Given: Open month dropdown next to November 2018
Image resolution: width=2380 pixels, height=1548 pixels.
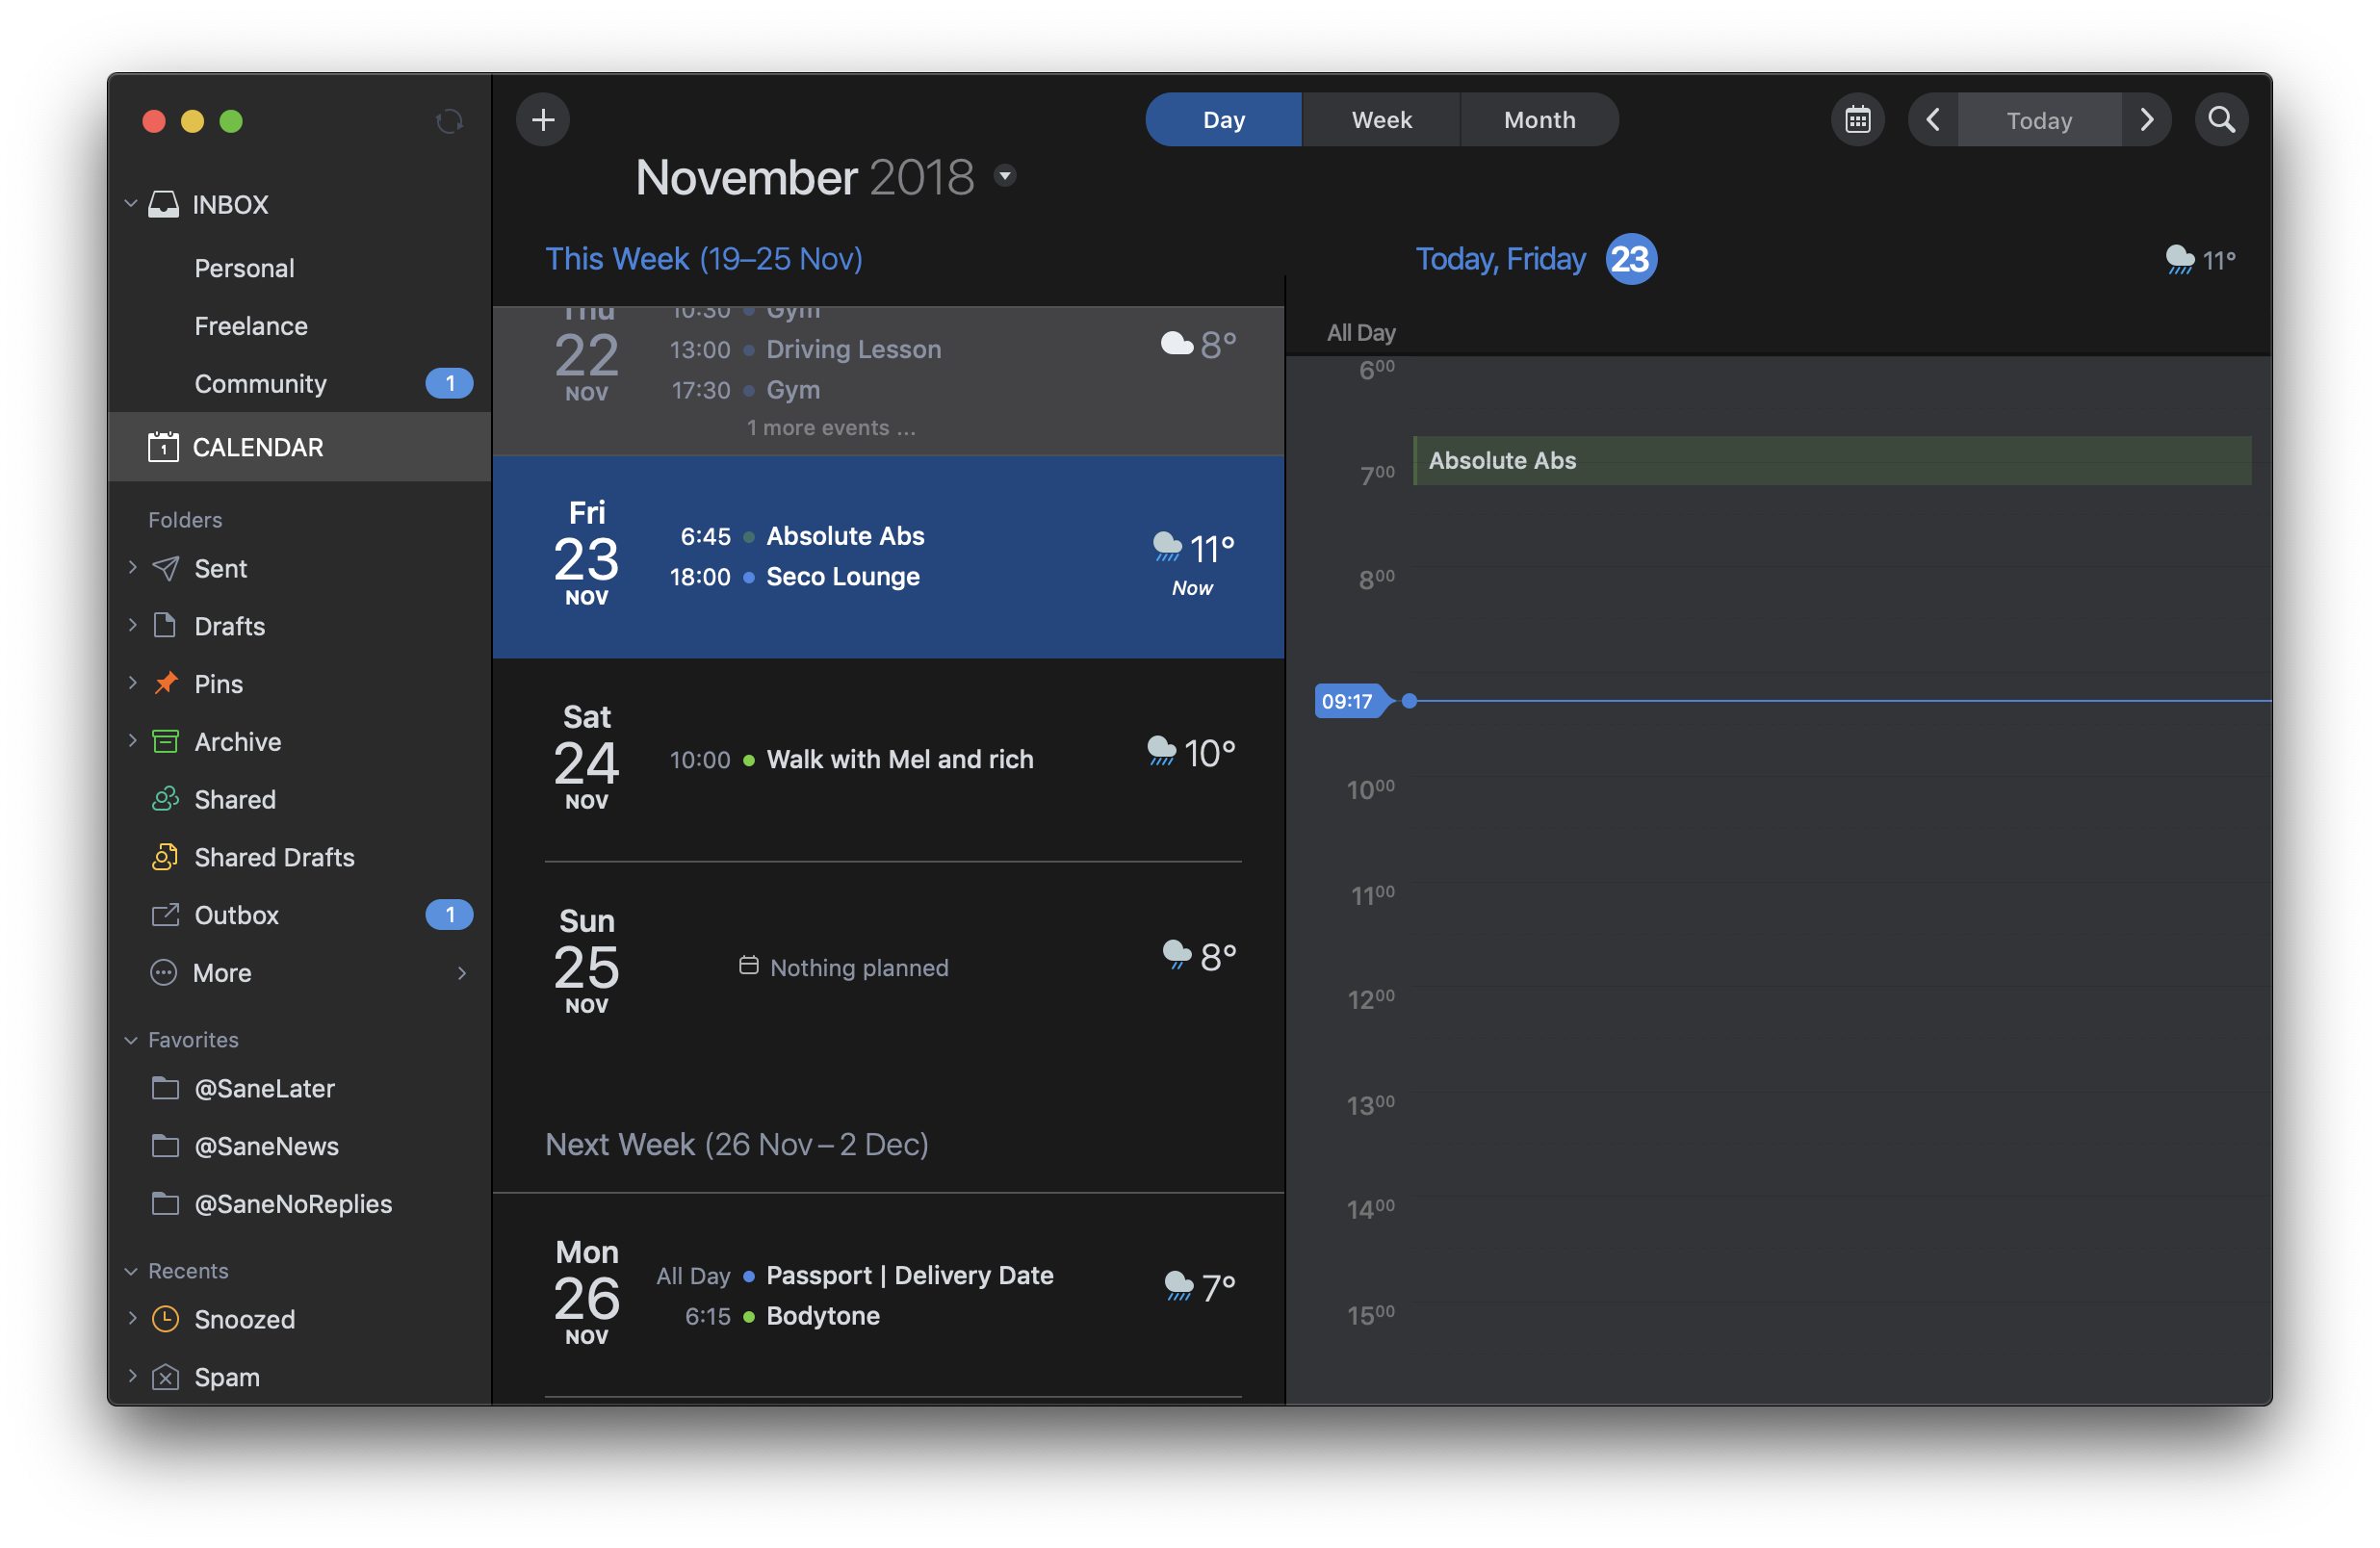Looking at the screenshot, I should pos(1005,176).
